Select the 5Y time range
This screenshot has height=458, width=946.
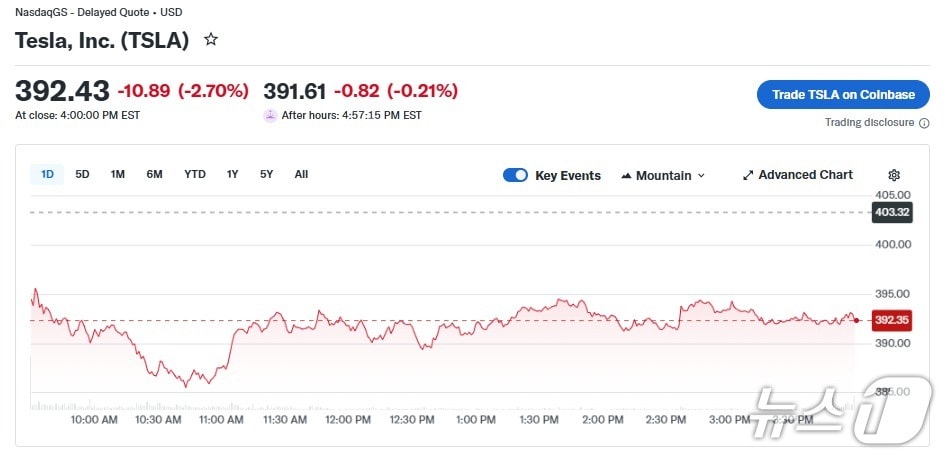click(x=266, y=174)
